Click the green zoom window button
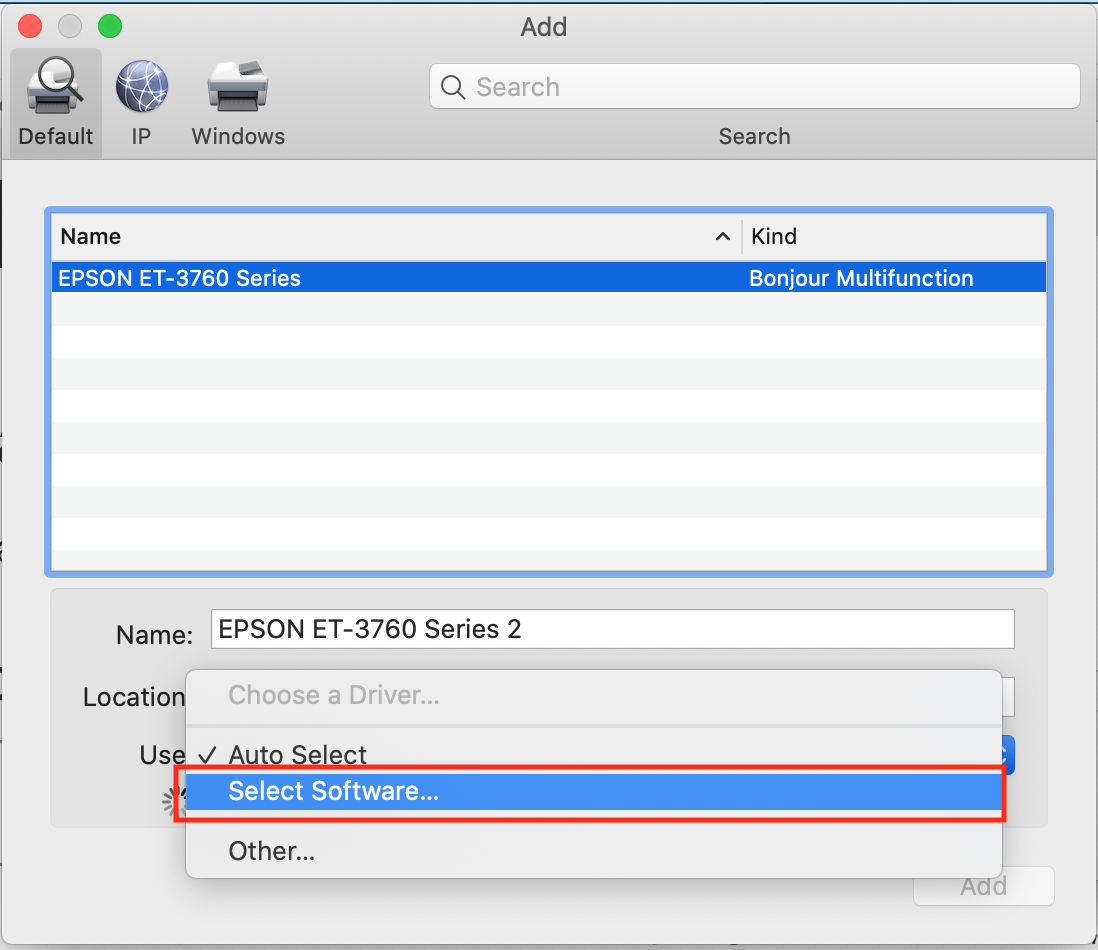Image resolution: width=1098 pixels, height=950 pixels. pos(110,26)
